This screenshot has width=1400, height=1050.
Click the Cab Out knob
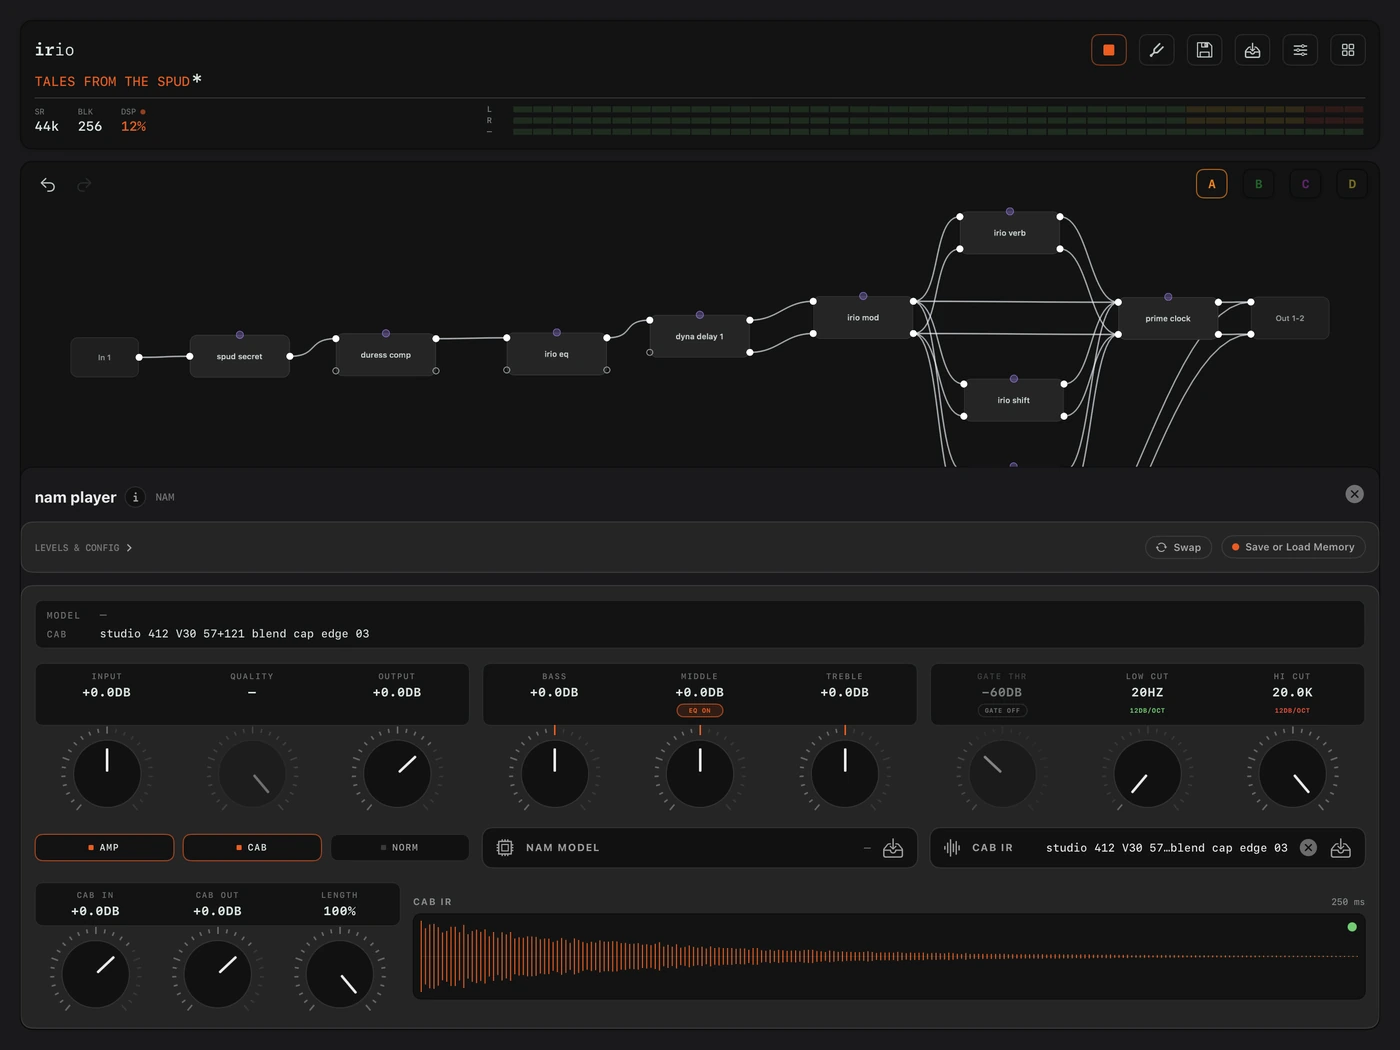(x=217, y=974)
